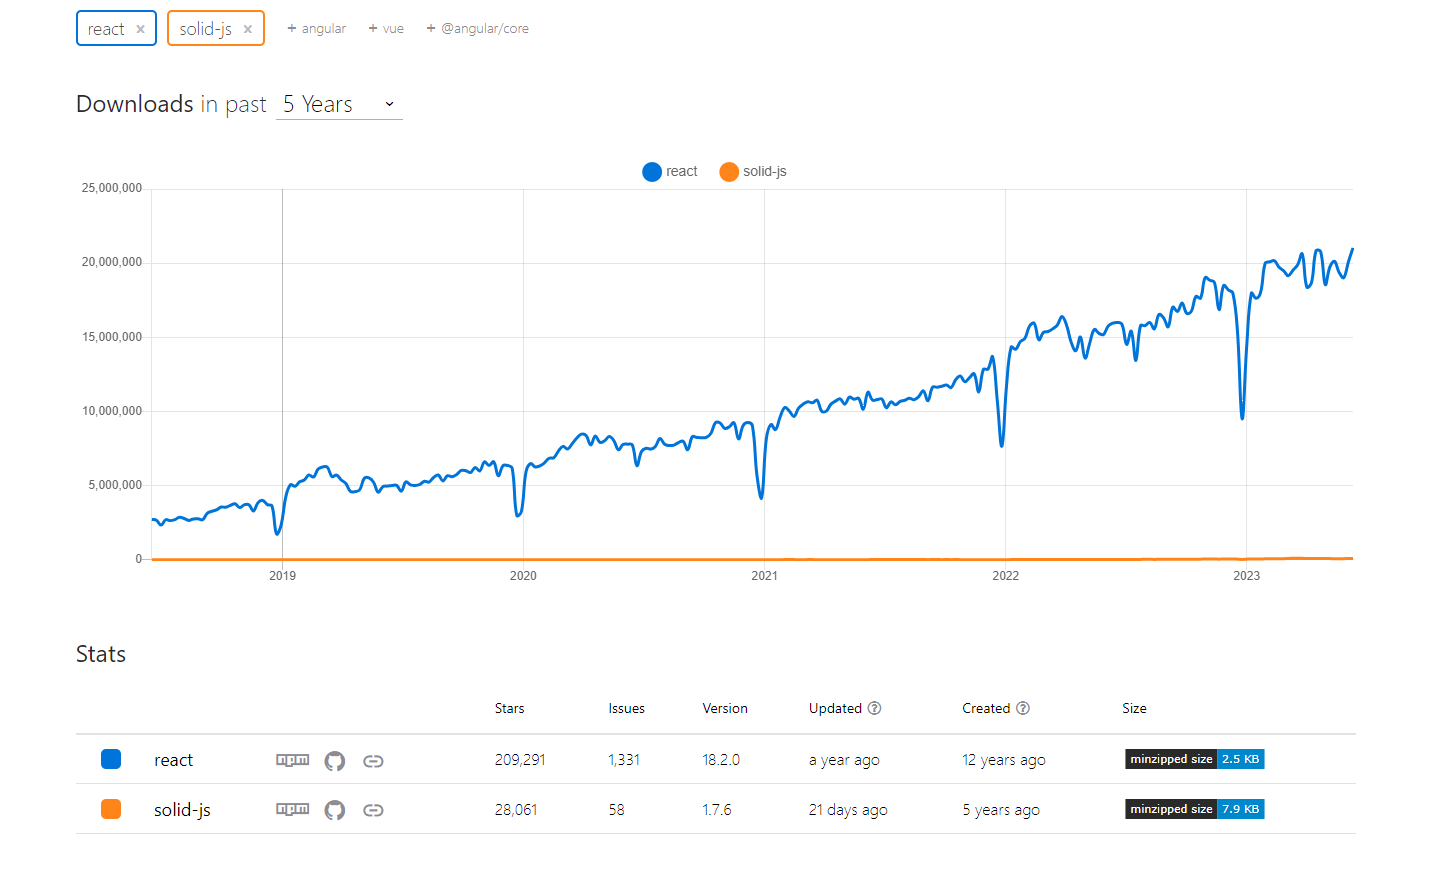This screenshot has width=1446, height=890.
Task: Click the orange solid-js color swatch in stats
Action: tap(111, 809)
